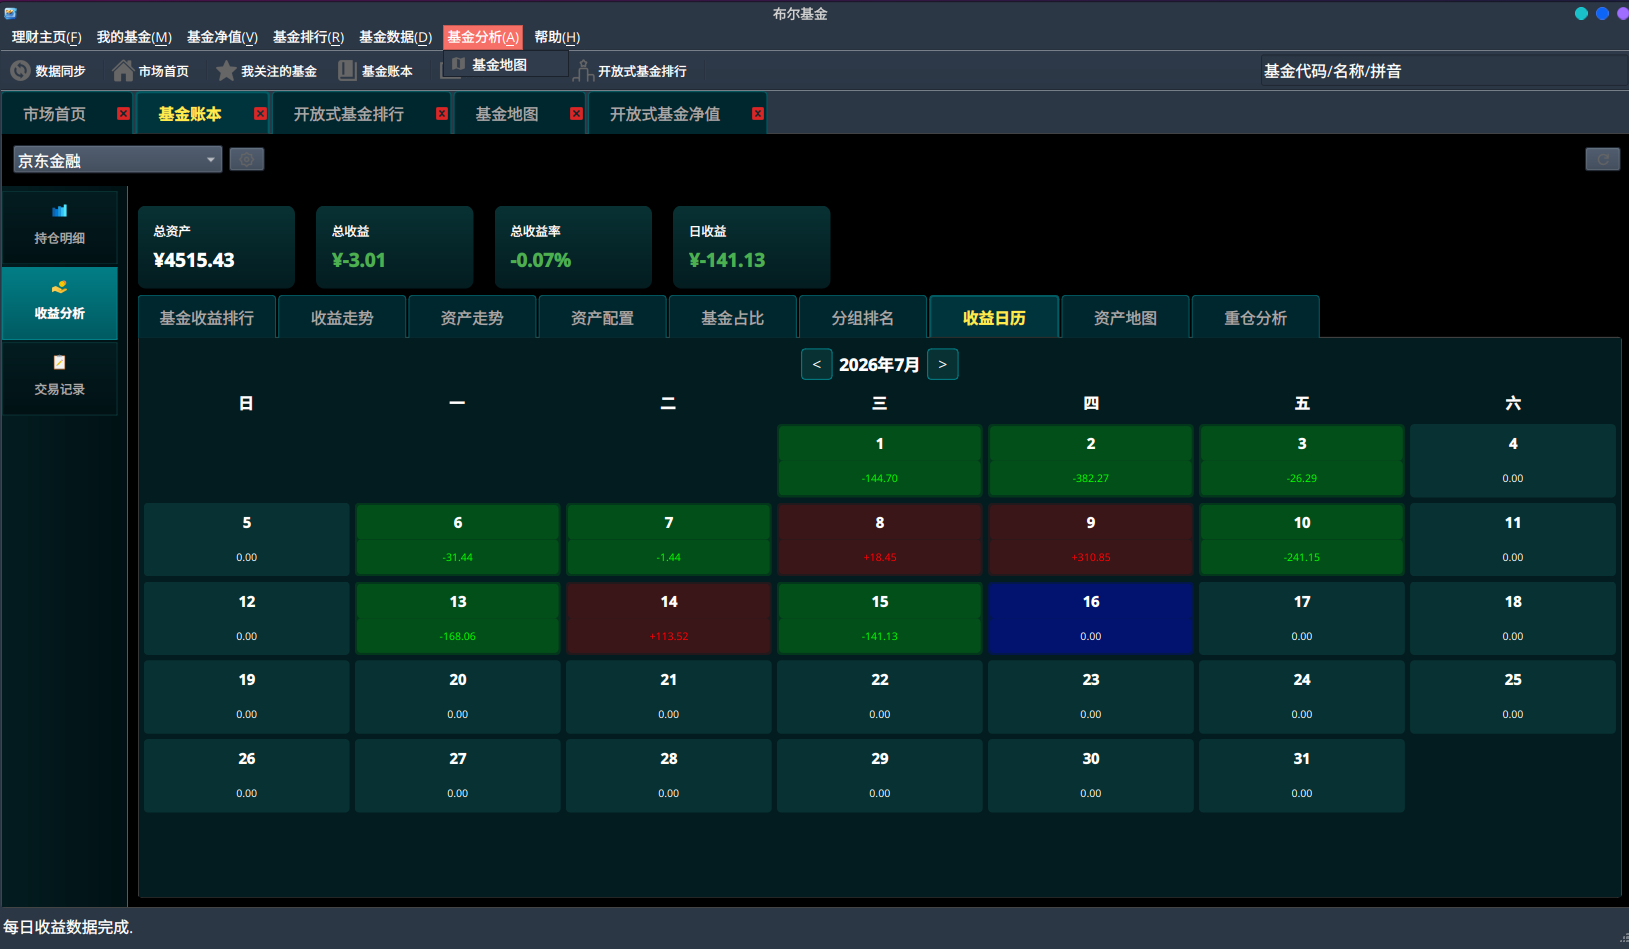Open the 持仓明细 sidebar section
Viewport: 1629px width, 949px height.
60,227
